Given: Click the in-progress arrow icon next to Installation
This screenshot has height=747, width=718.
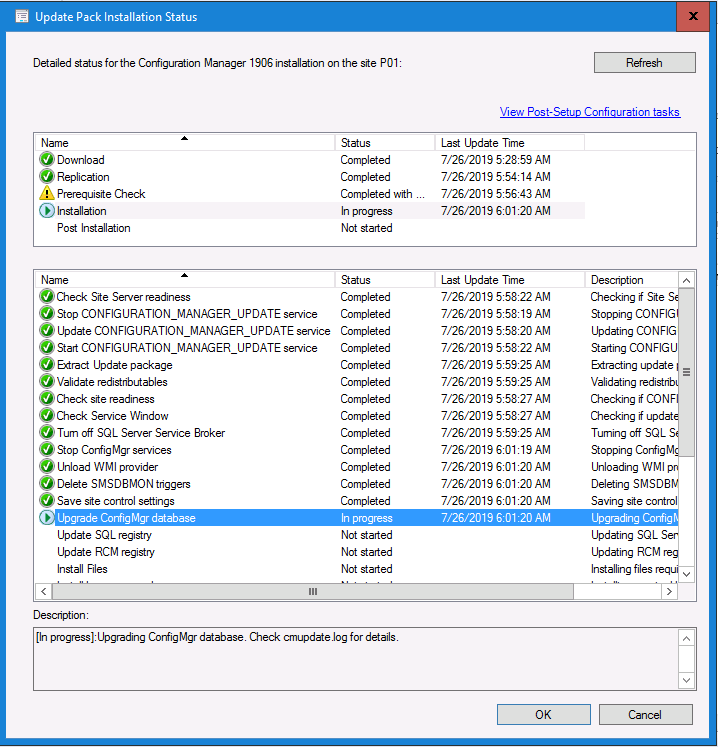Looking at the screenshot, I should pyautogui.click(x=47, y=211).
